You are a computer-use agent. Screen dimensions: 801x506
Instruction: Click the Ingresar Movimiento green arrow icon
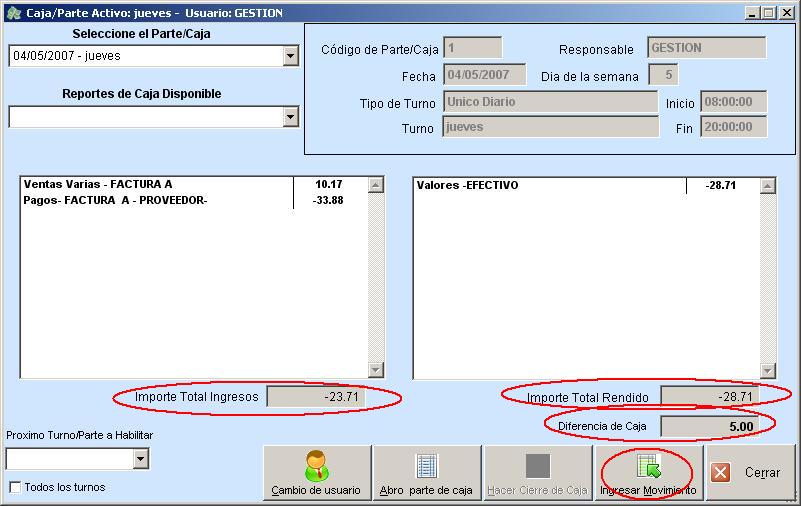click(649, 466)
